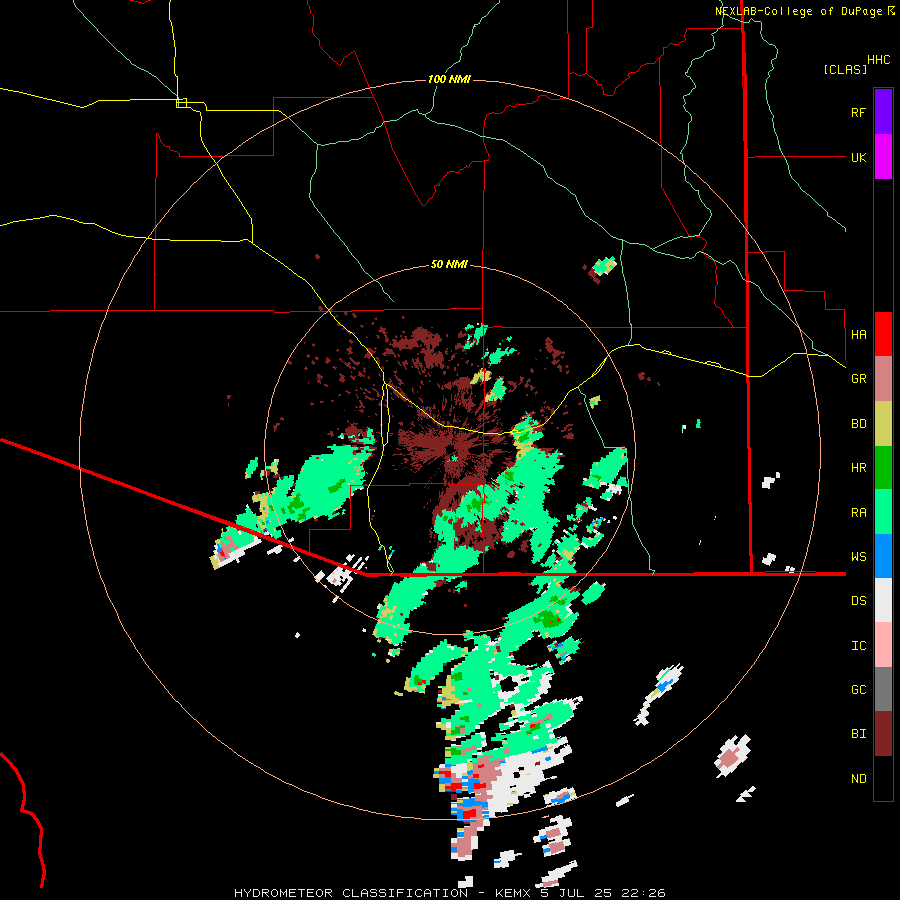Click the 'KEMX' radar site identifier
900x900 pixels.
514,893
